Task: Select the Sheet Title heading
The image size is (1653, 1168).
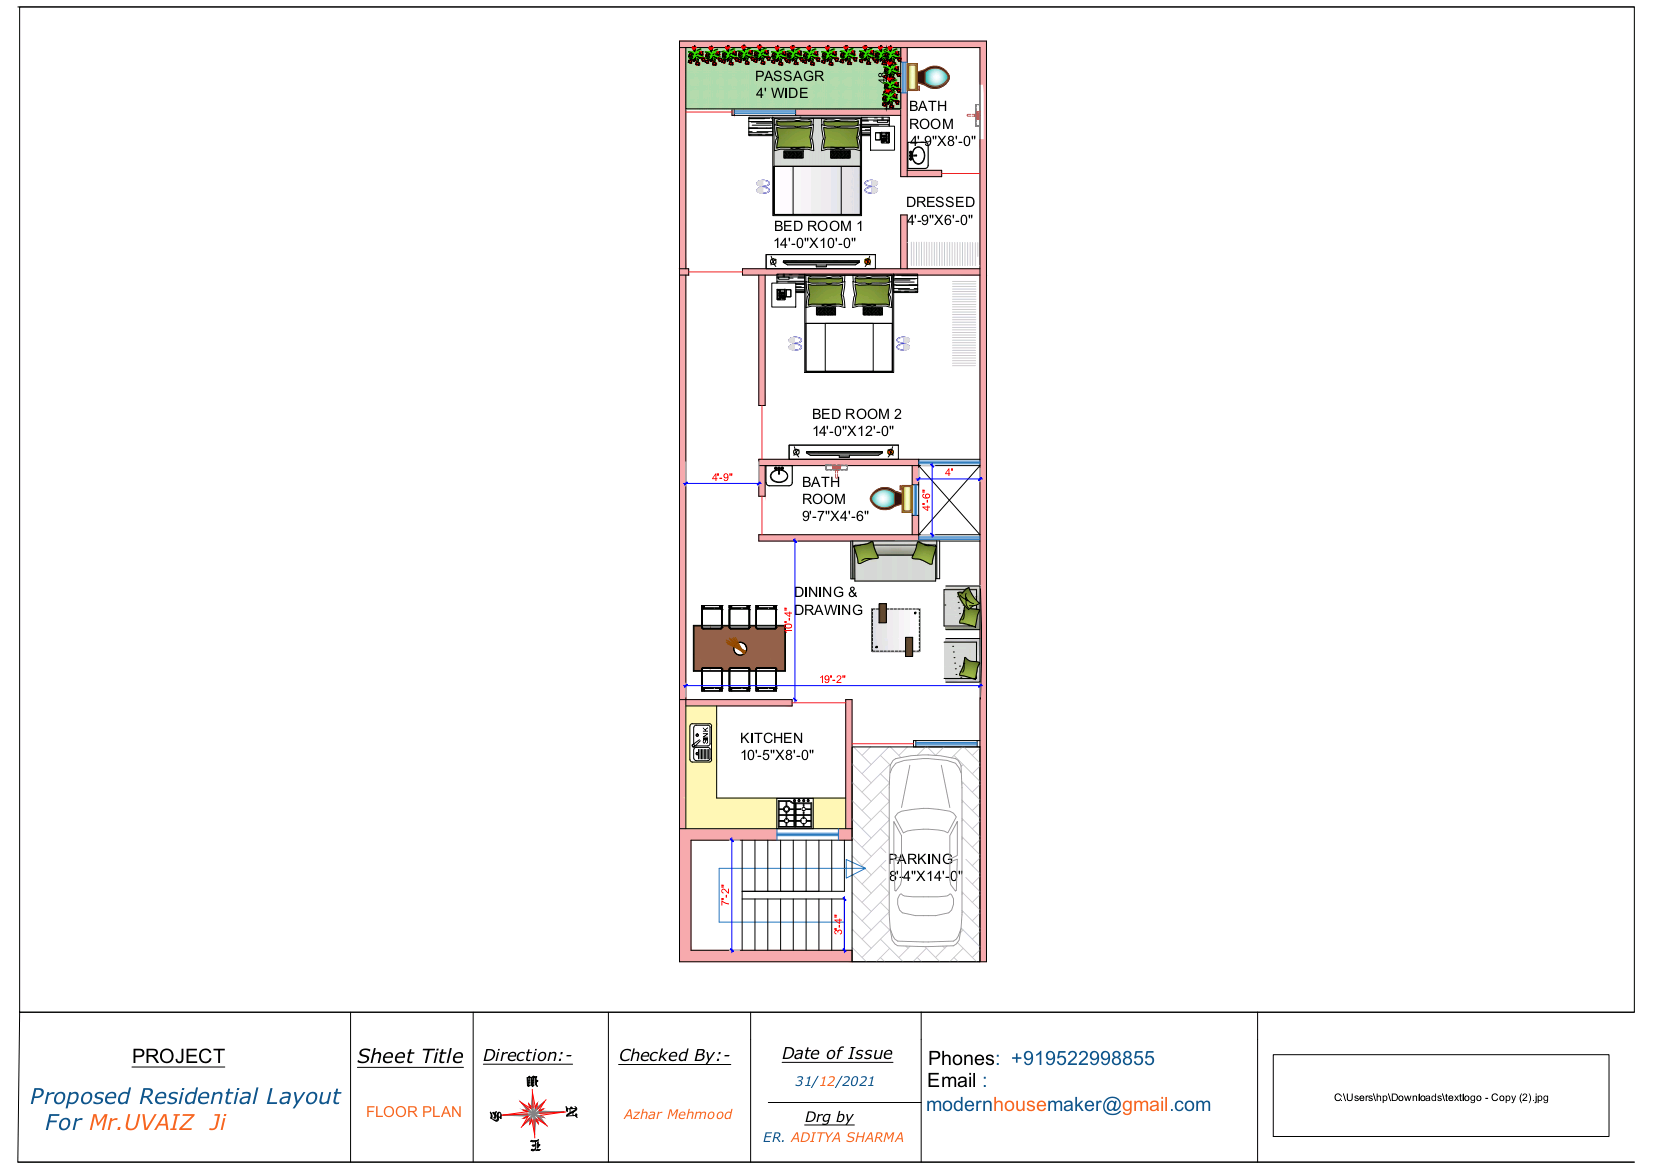Action: tap(410, 1056)
